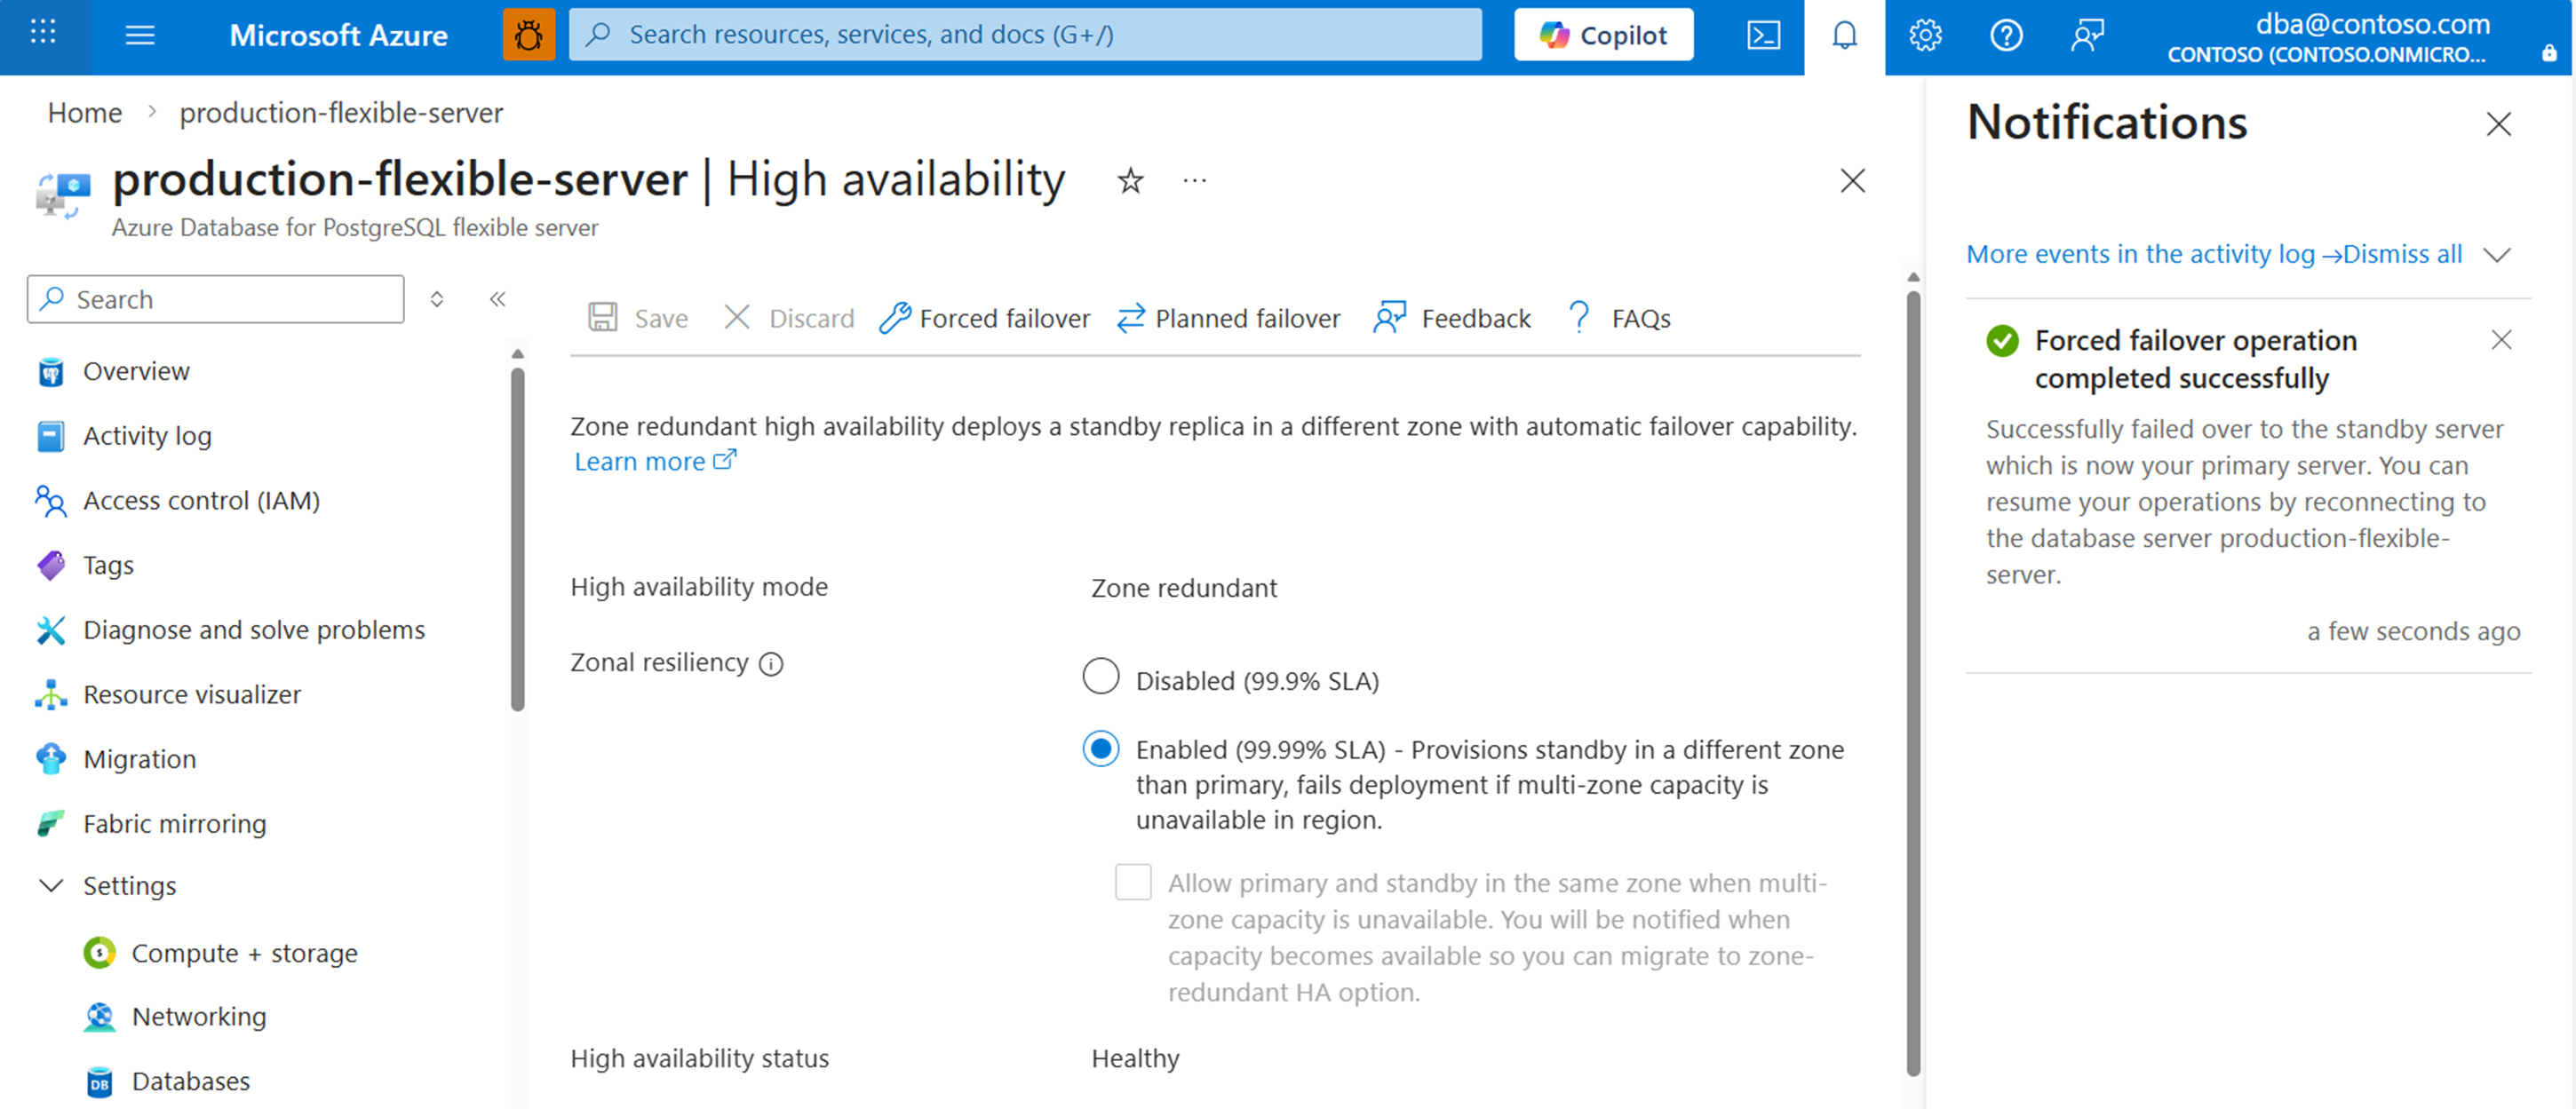The height and width of the screenshot is (1109, 2576).
Task: Click the Forced failover toolbar button
Action: click(x=984, y=318)
